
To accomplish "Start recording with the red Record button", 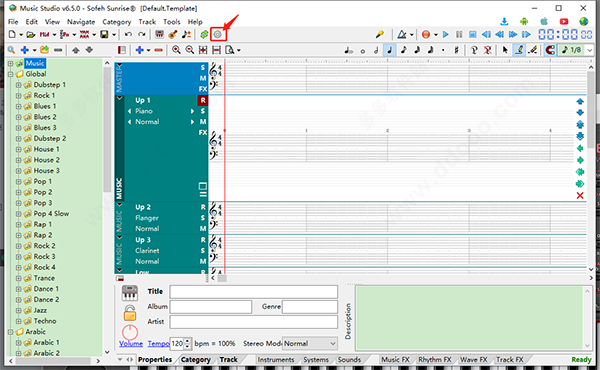I will tap(426, 34).
